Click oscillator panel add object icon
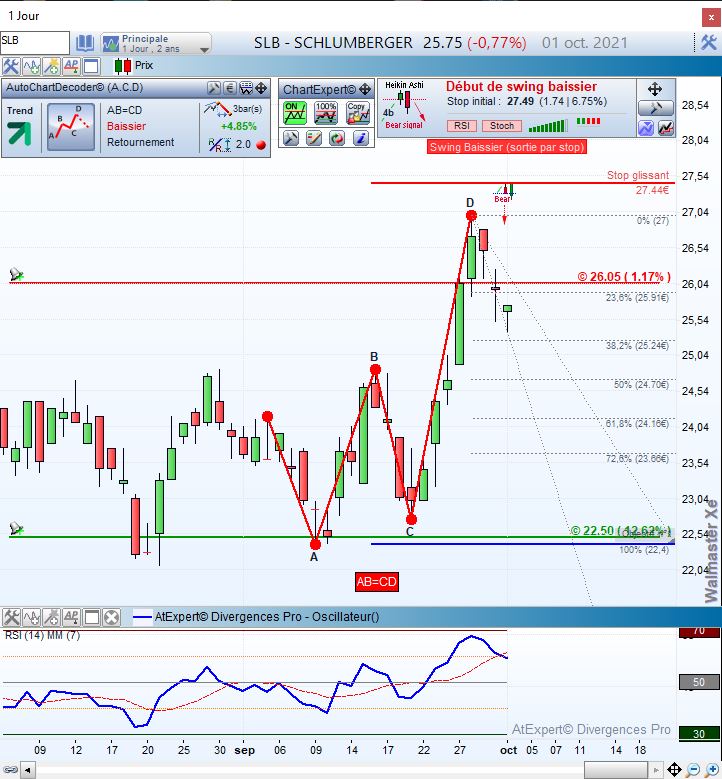The height and width of the screenshot is (779, 722). 52,618
